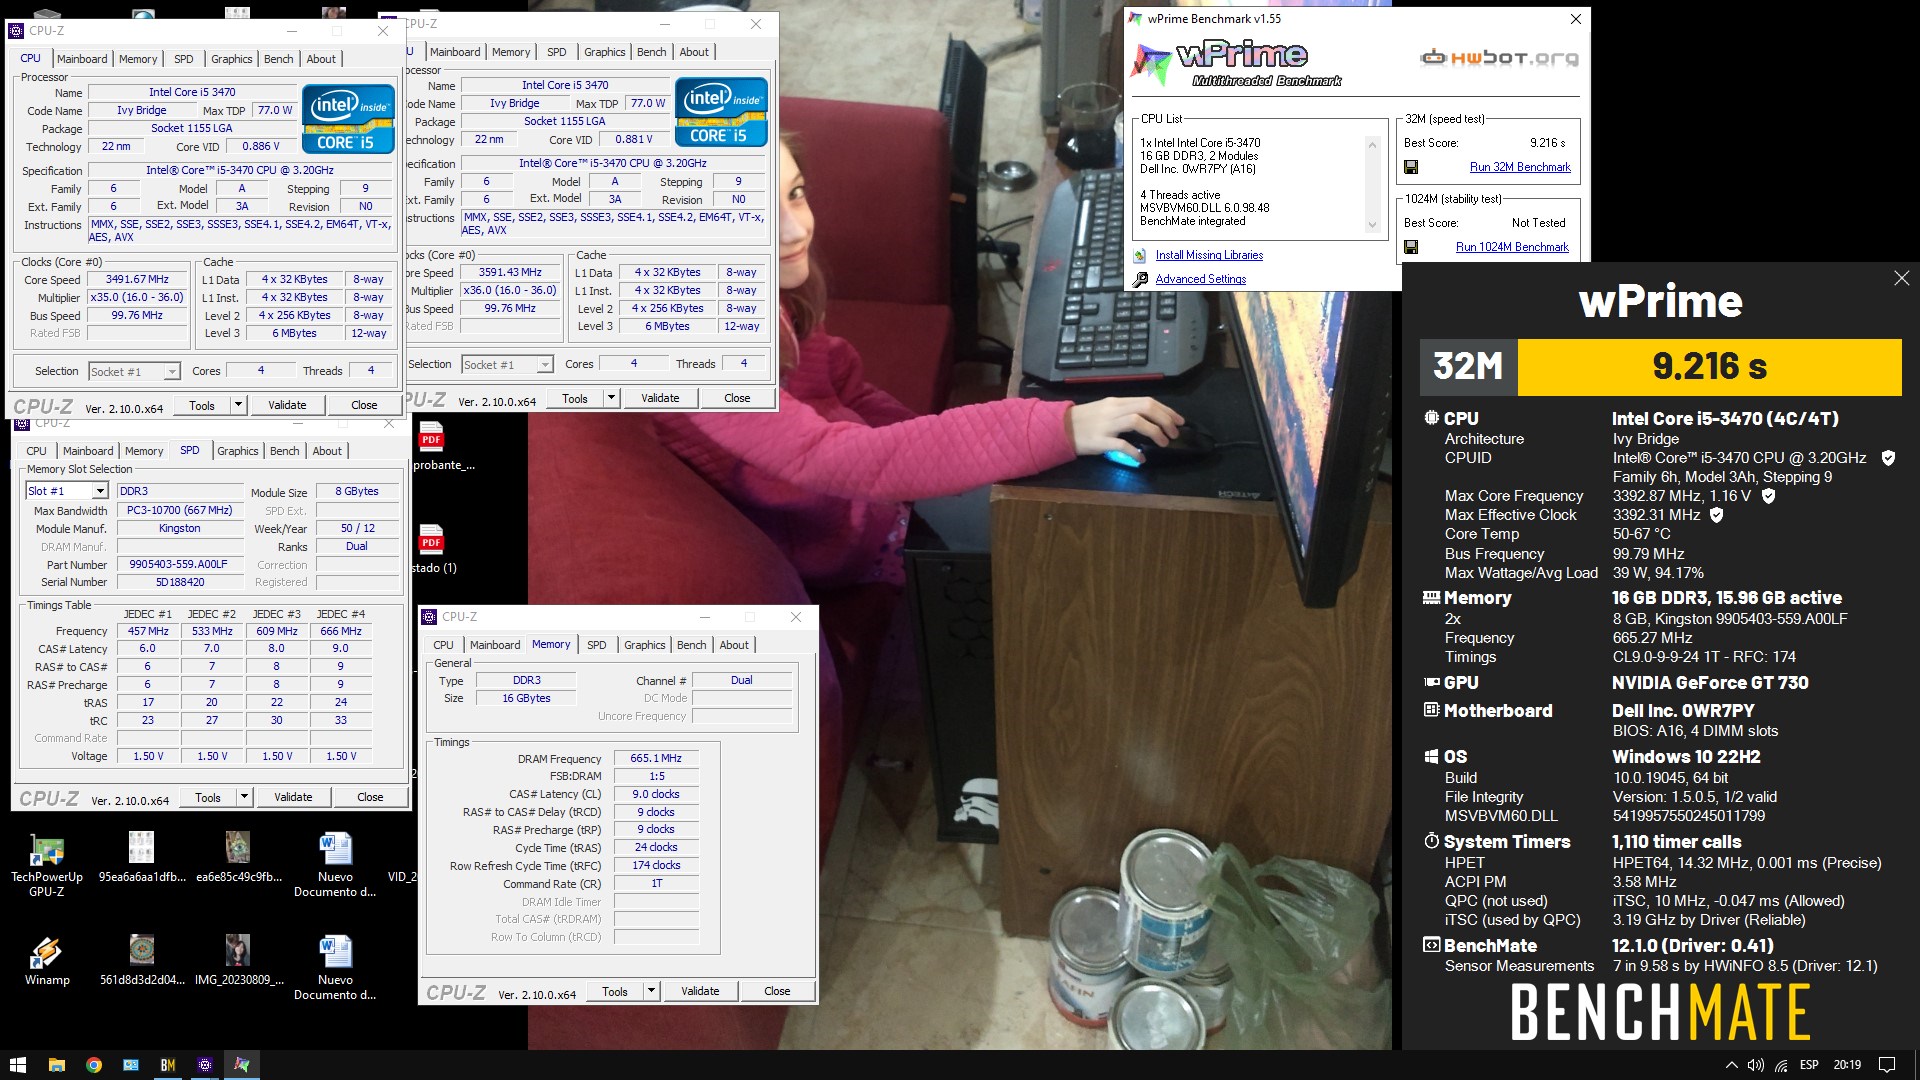The width and height of the screenshot is (1920, 1080).
Task: Click the Install Missing Libraries icon
Action: pos(1140,255)
